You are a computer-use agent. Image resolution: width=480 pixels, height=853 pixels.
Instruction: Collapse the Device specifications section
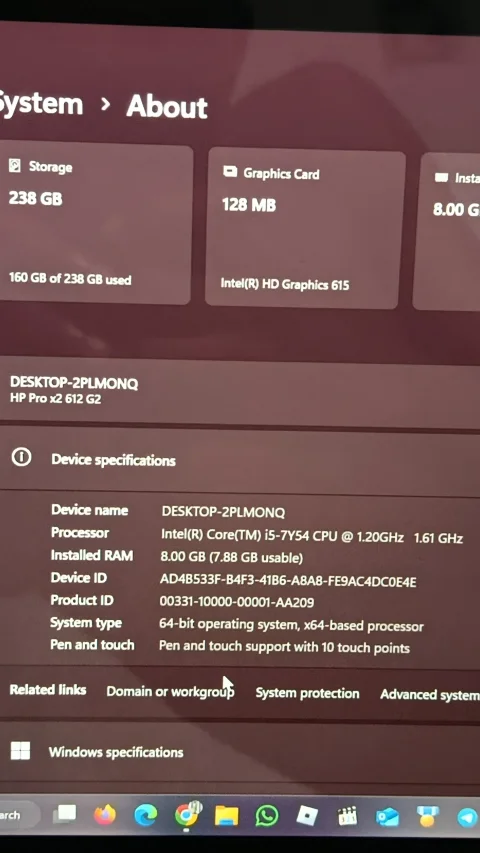click(240, 460)
